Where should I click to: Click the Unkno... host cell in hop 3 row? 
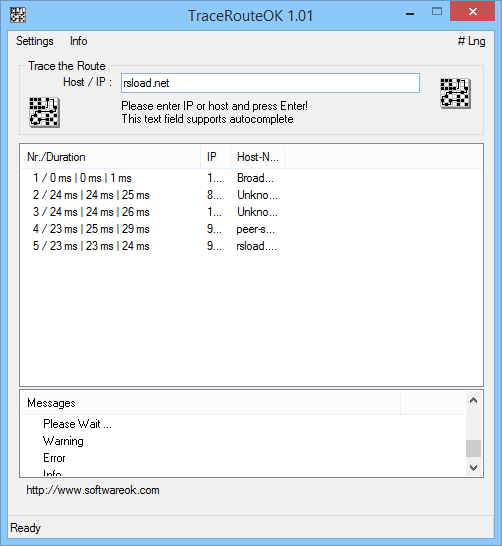coord(257,212)
